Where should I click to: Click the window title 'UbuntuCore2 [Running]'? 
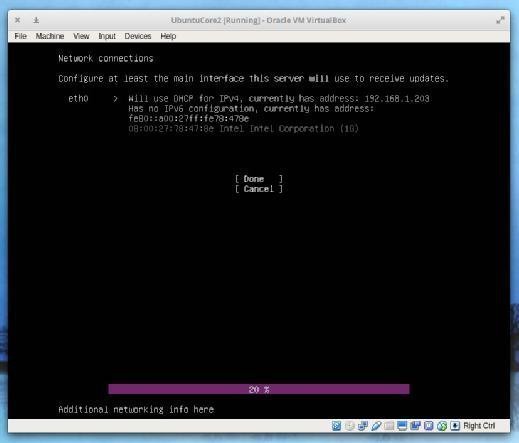215,20
